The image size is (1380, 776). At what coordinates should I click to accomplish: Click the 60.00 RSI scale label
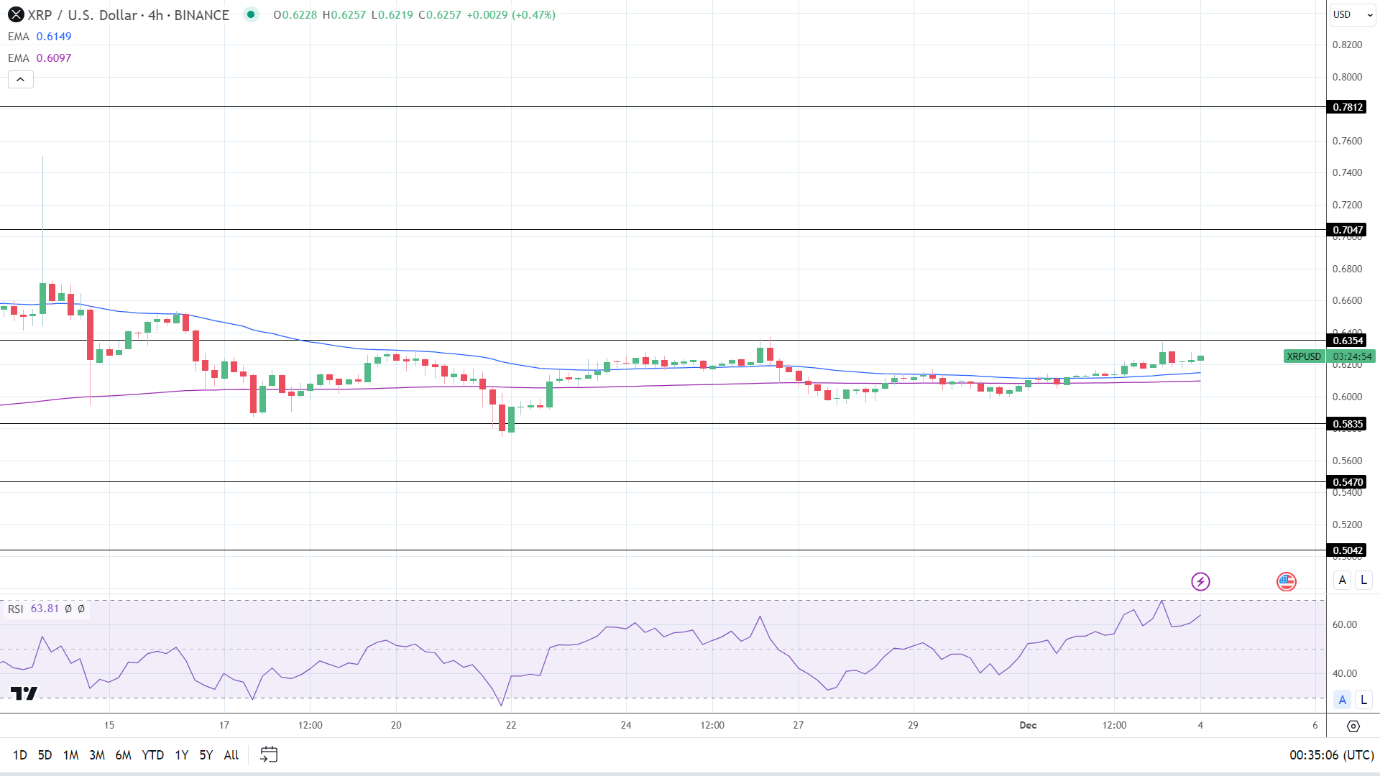click(x=1345, y=625)
